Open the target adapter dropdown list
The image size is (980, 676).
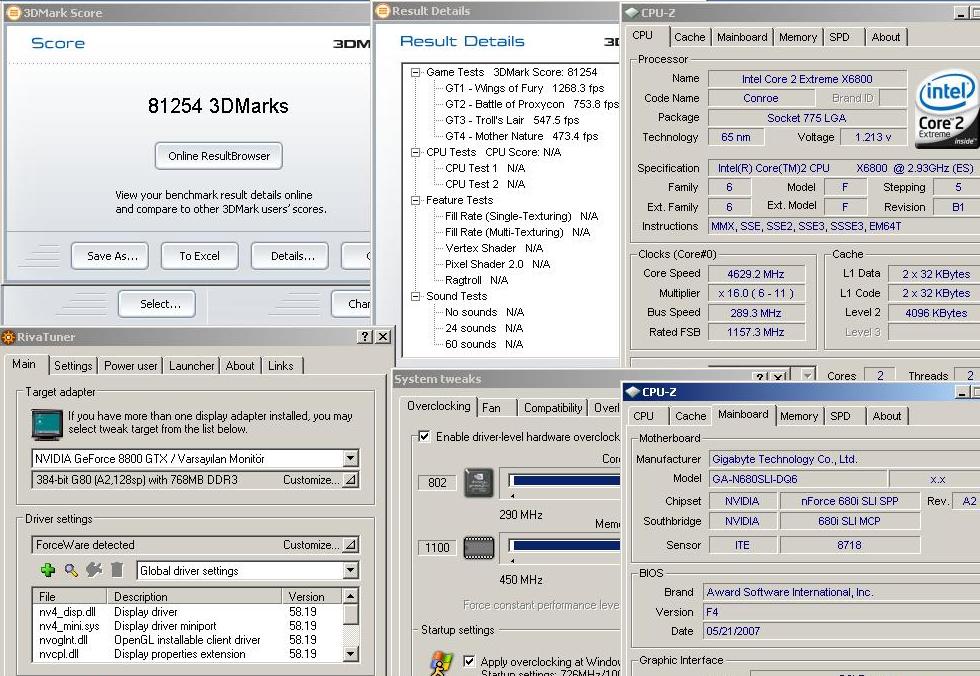click(351, 459)
